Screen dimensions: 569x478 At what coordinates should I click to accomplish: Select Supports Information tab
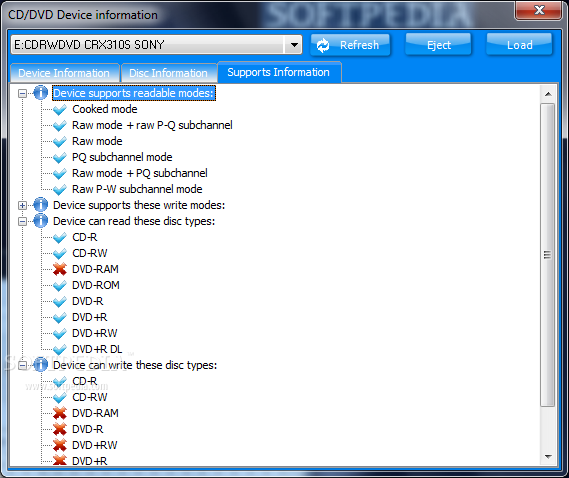(279, 72)
